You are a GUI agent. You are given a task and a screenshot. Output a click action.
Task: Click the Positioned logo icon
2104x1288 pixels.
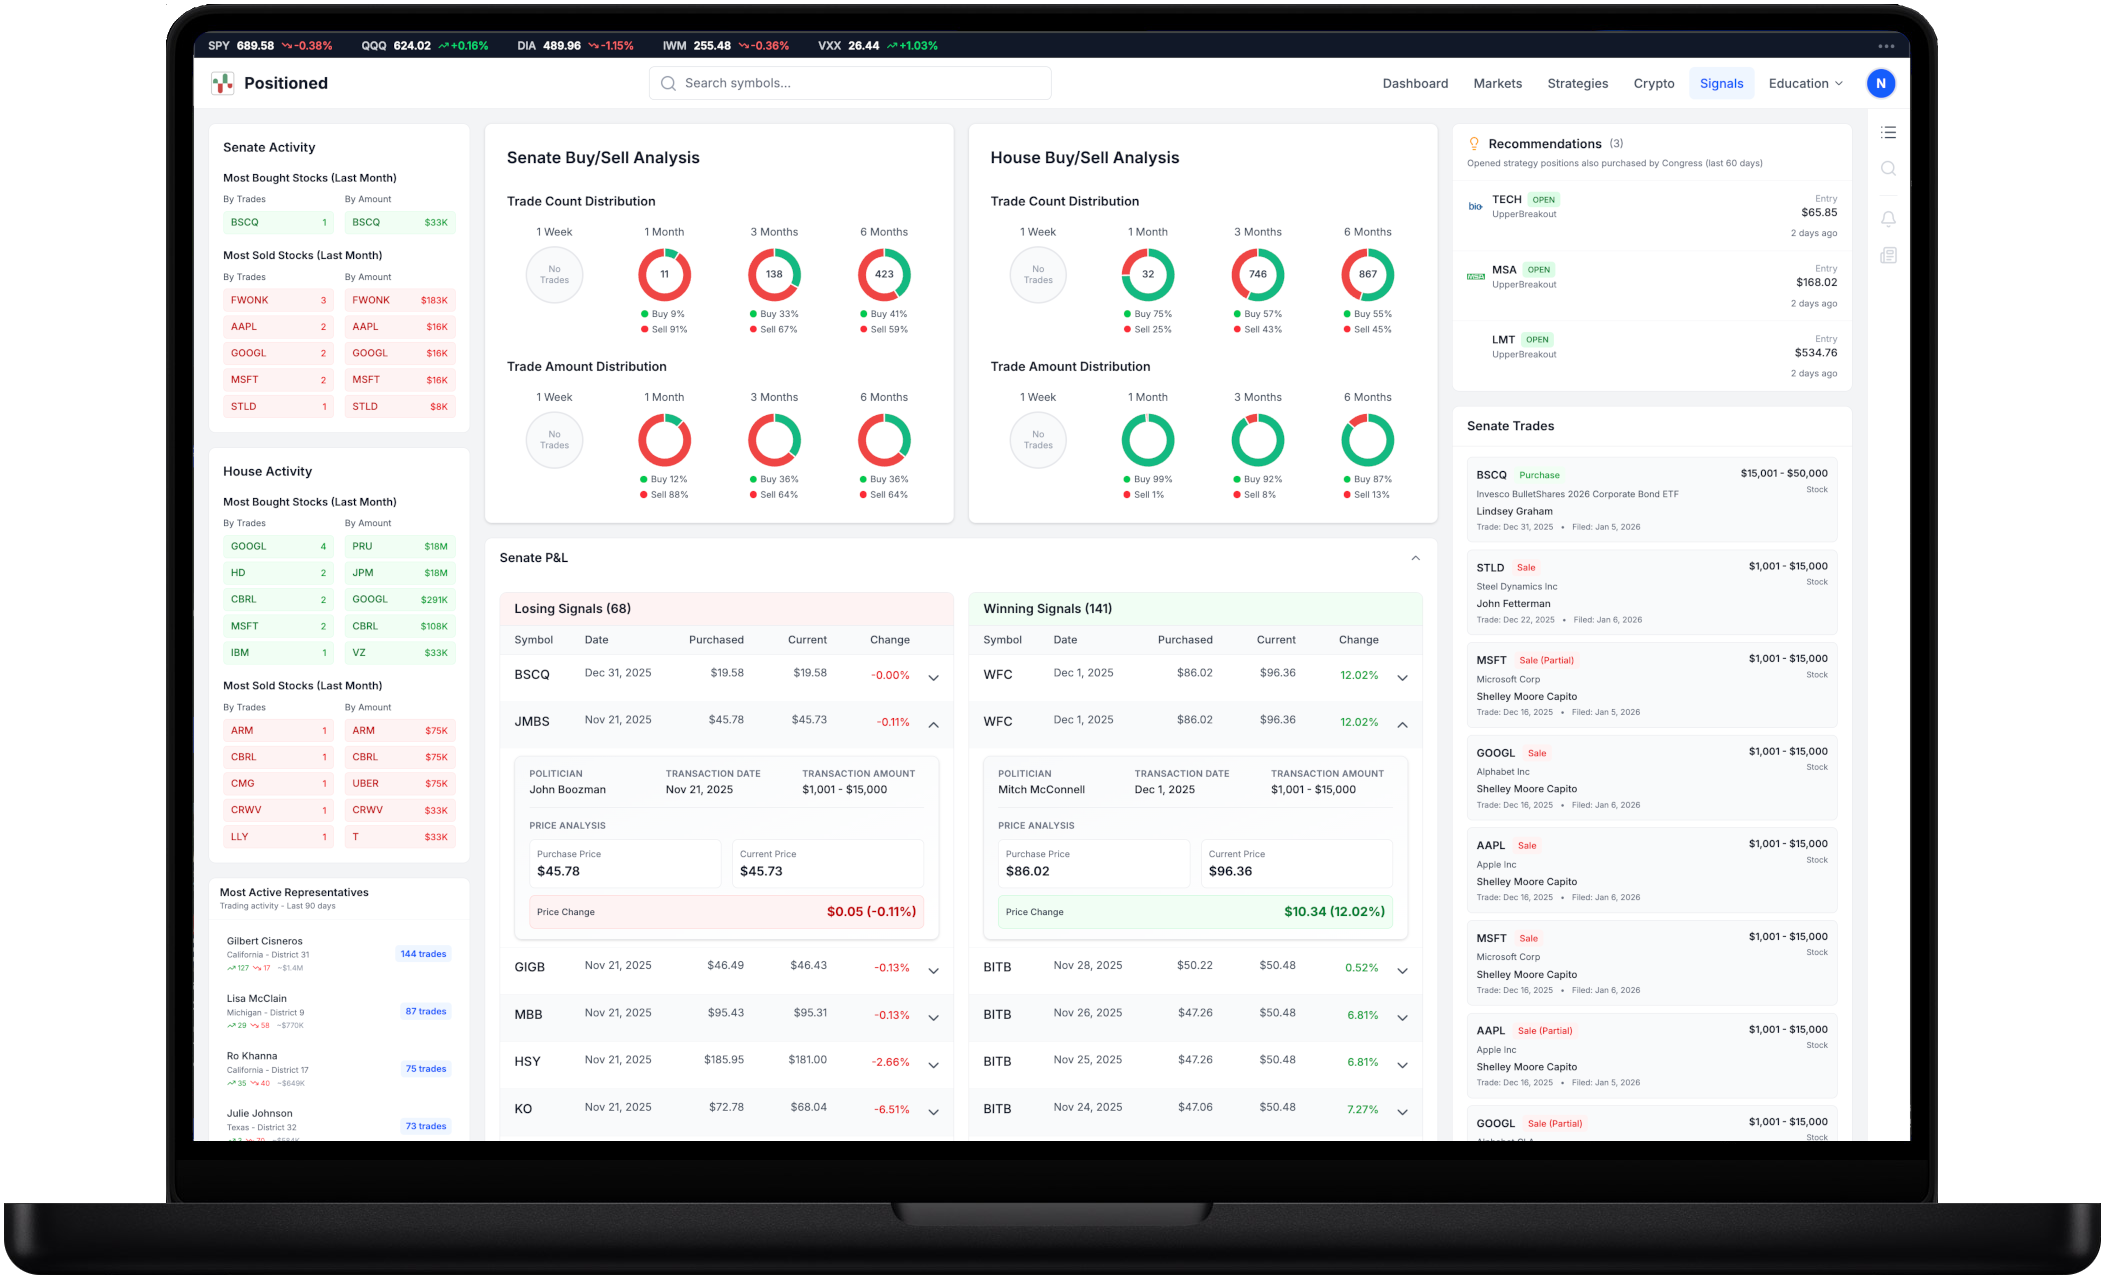point(222,84)
